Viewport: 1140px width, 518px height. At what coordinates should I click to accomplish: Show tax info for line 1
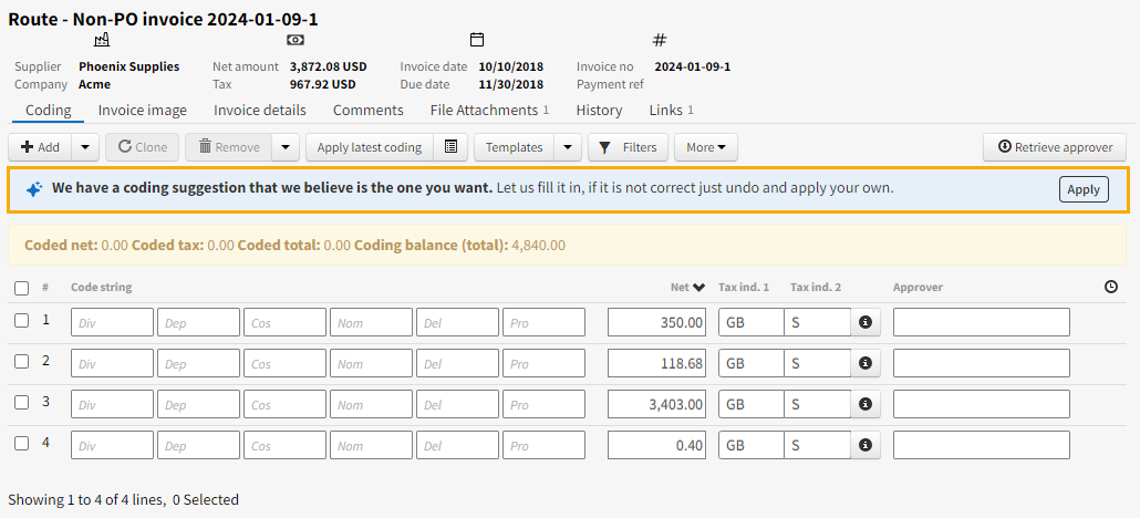(865, 322)
